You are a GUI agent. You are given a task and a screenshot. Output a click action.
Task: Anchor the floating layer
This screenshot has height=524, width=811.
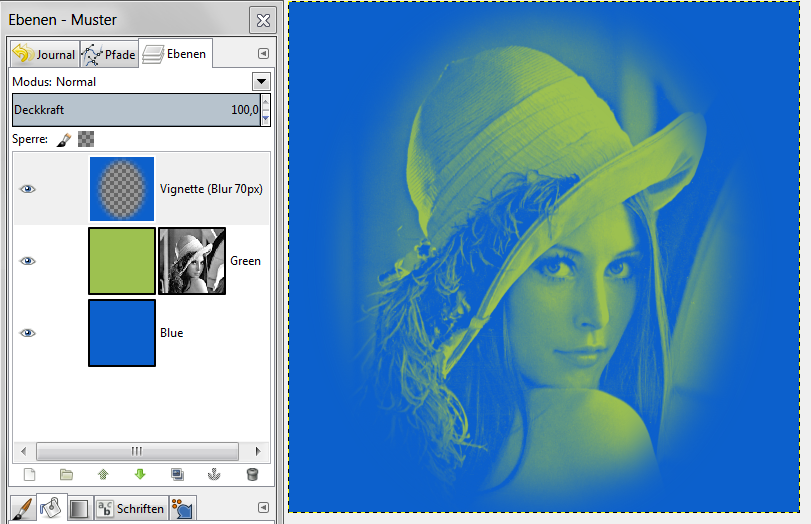tap(214, 474)
